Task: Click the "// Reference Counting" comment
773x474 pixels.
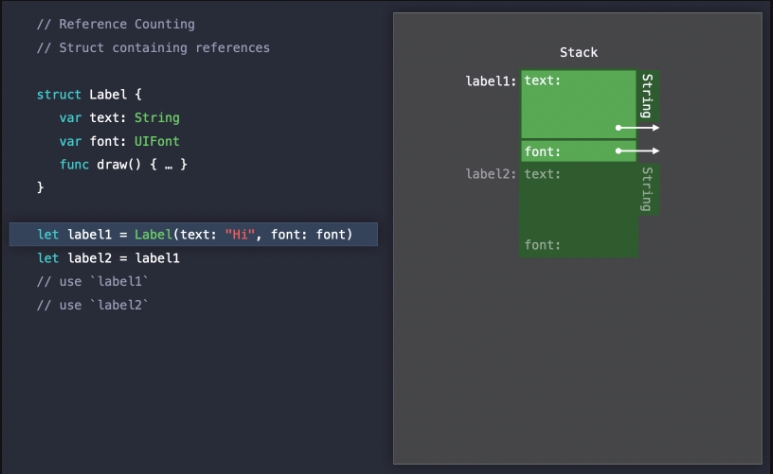Action: (x=116, y=24)
